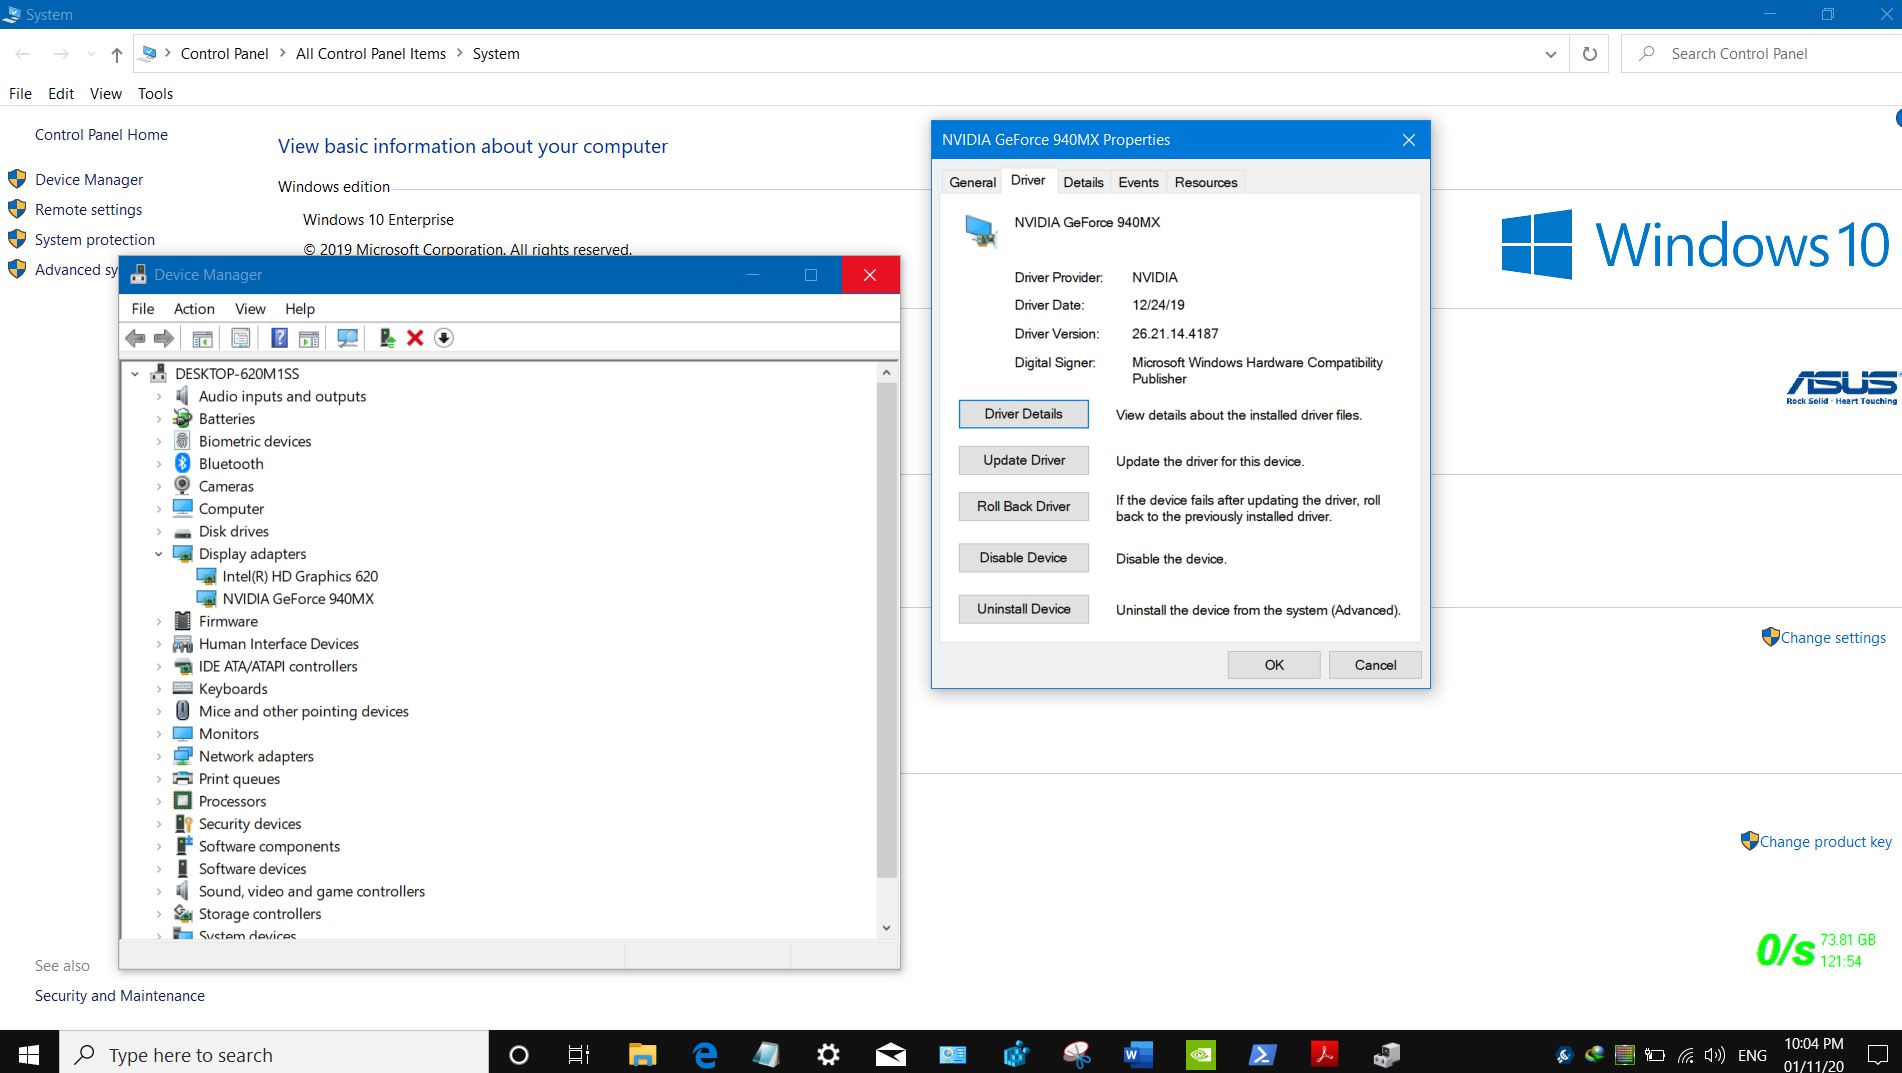The image size is (1902, 1073).
Task: Switch to the Details tab in Properties
Action: click(x=1083, y=182)
